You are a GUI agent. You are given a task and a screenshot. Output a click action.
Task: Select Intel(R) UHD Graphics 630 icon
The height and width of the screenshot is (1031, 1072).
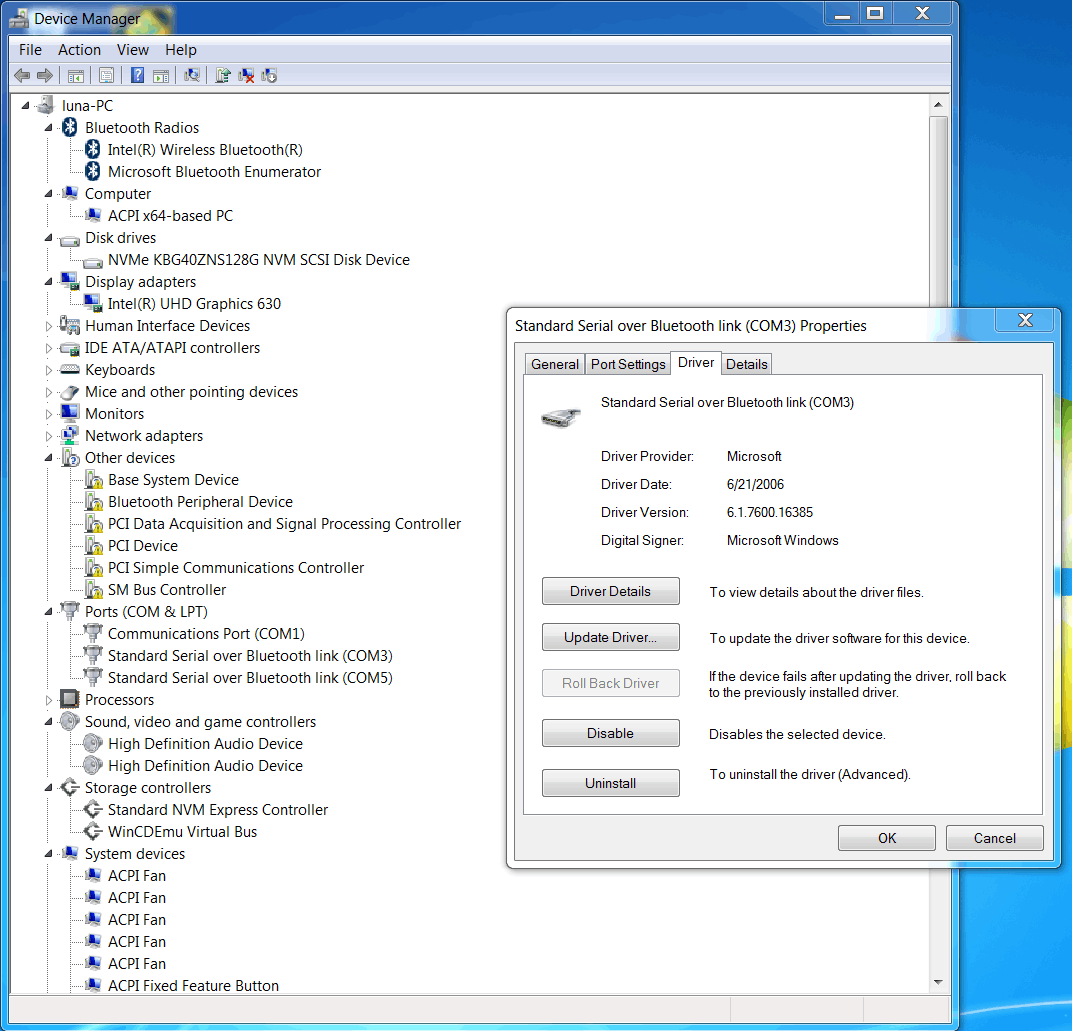pyautogui.click(x=93, y=303)
